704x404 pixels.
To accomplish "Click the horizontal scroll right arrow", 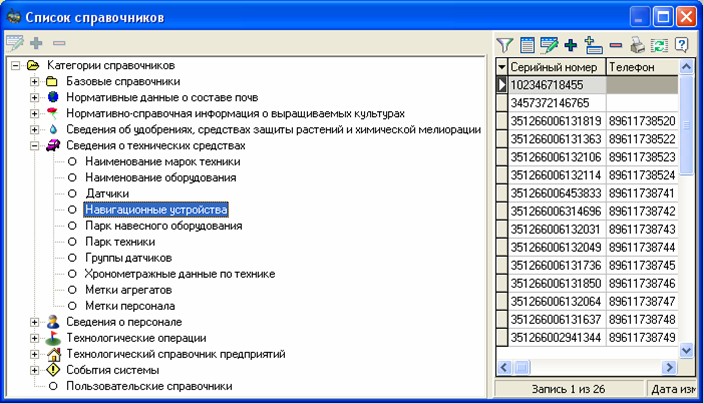I will pos(669,368).
